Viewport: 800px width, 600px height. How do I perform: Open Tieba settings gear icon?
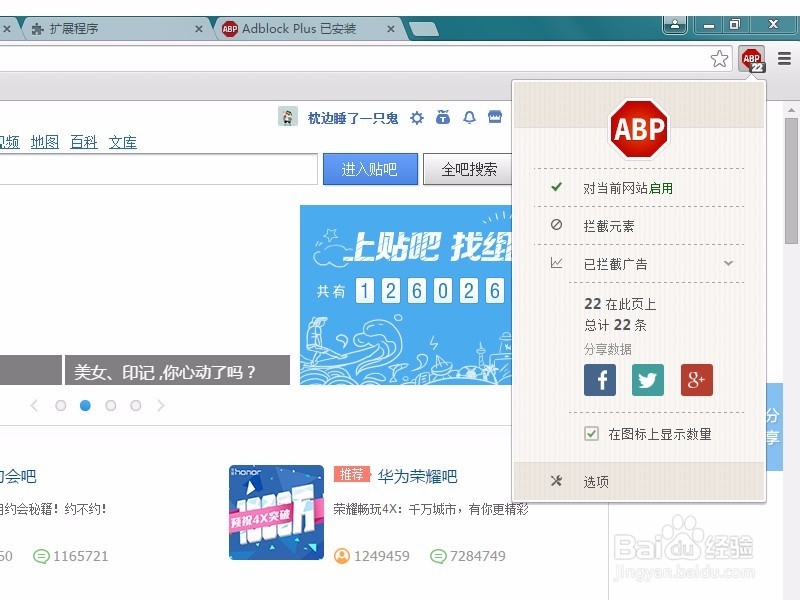[x=417, y=118]
